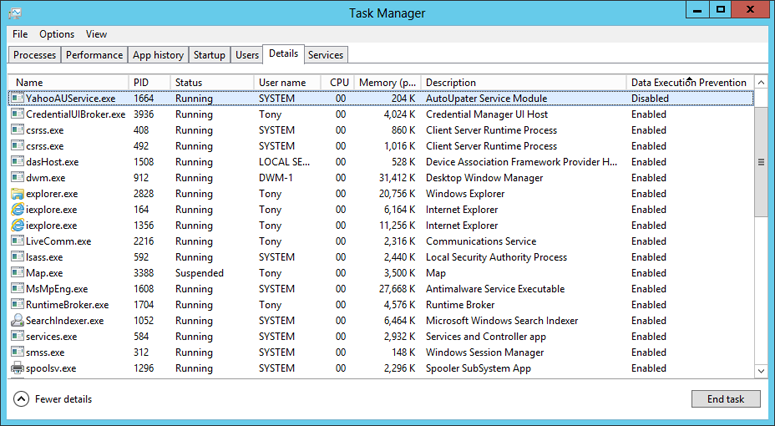Sort by the Data Execution Prevention column

(688, 82)
